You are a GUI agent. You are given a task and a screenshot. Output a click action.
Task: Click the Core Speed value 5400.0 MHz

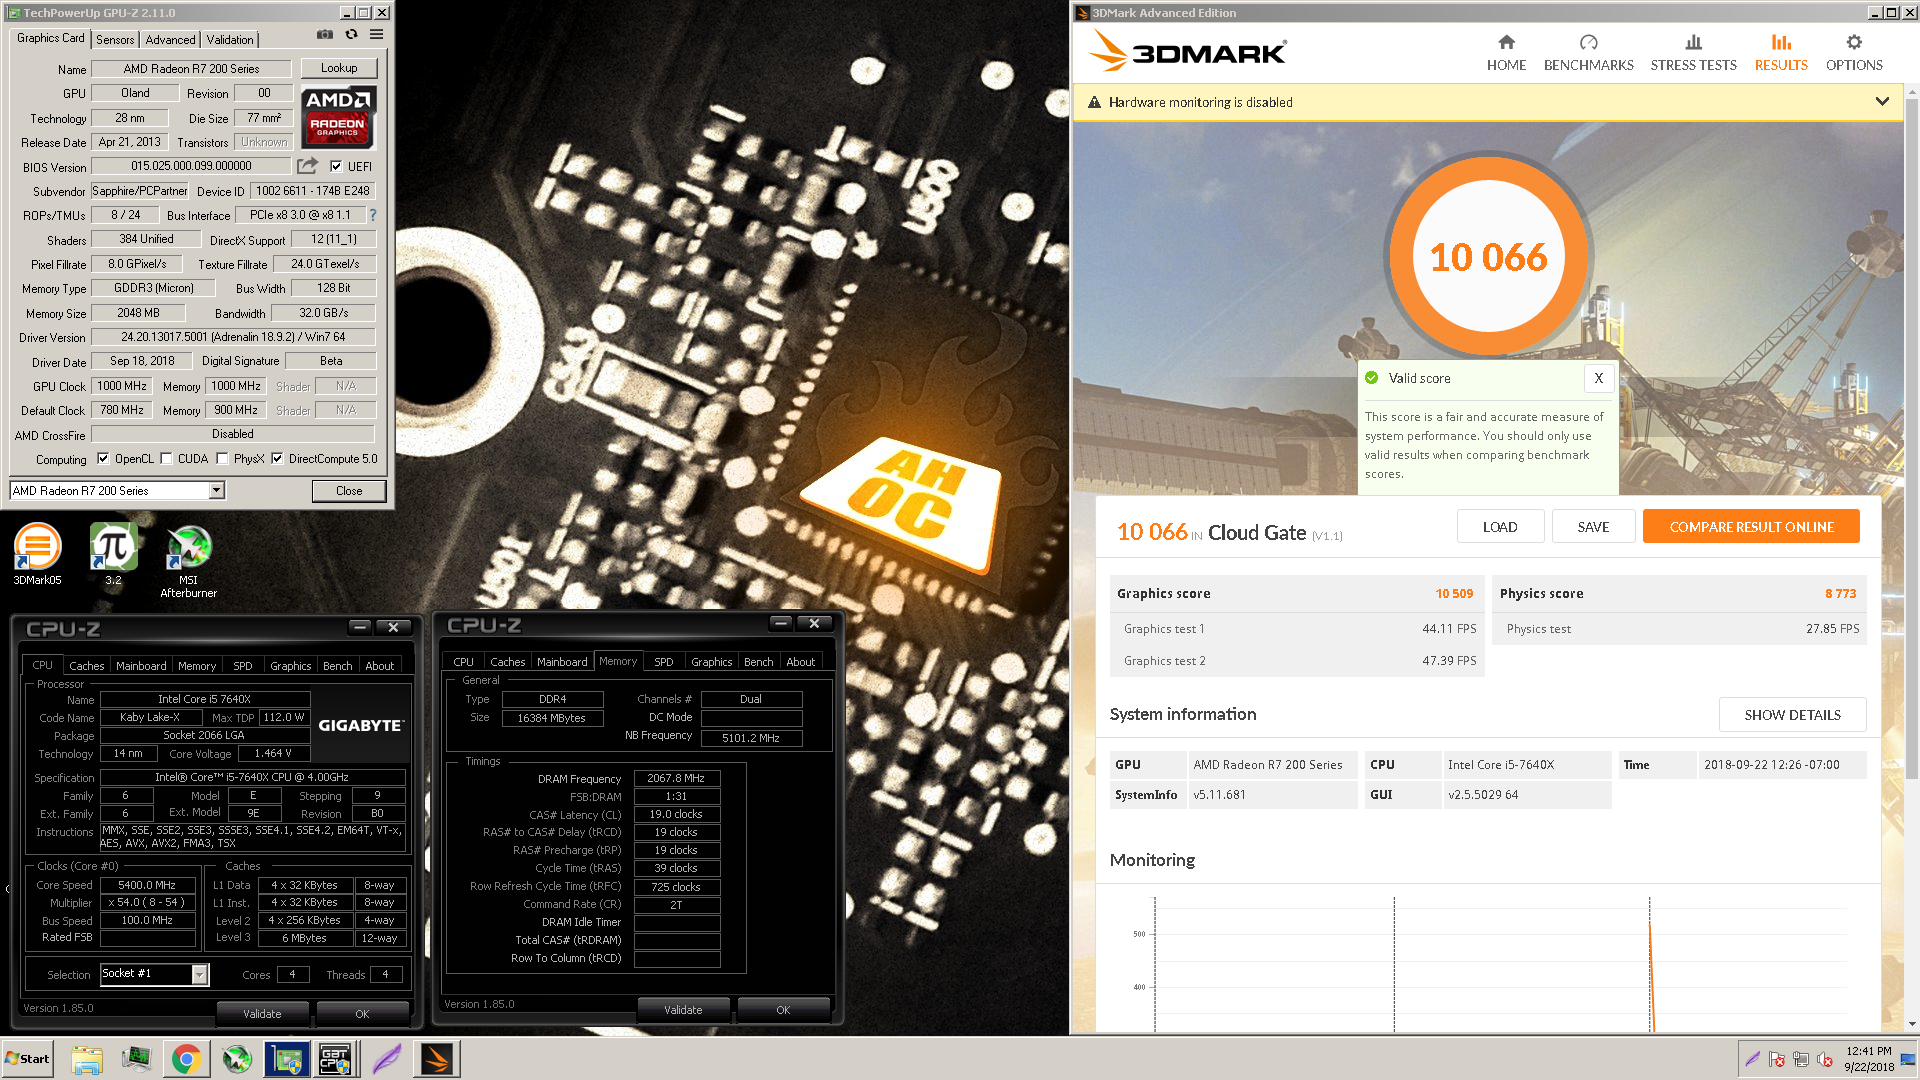[x=147, y=885]
